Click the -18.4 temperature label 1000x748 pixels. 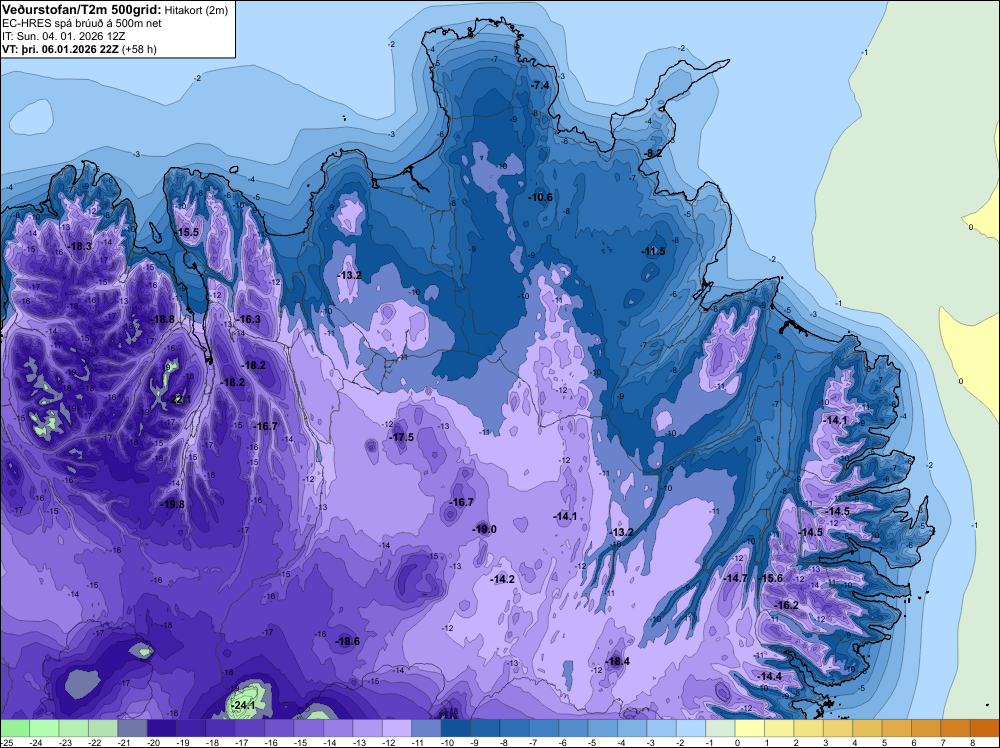point(617,661)
